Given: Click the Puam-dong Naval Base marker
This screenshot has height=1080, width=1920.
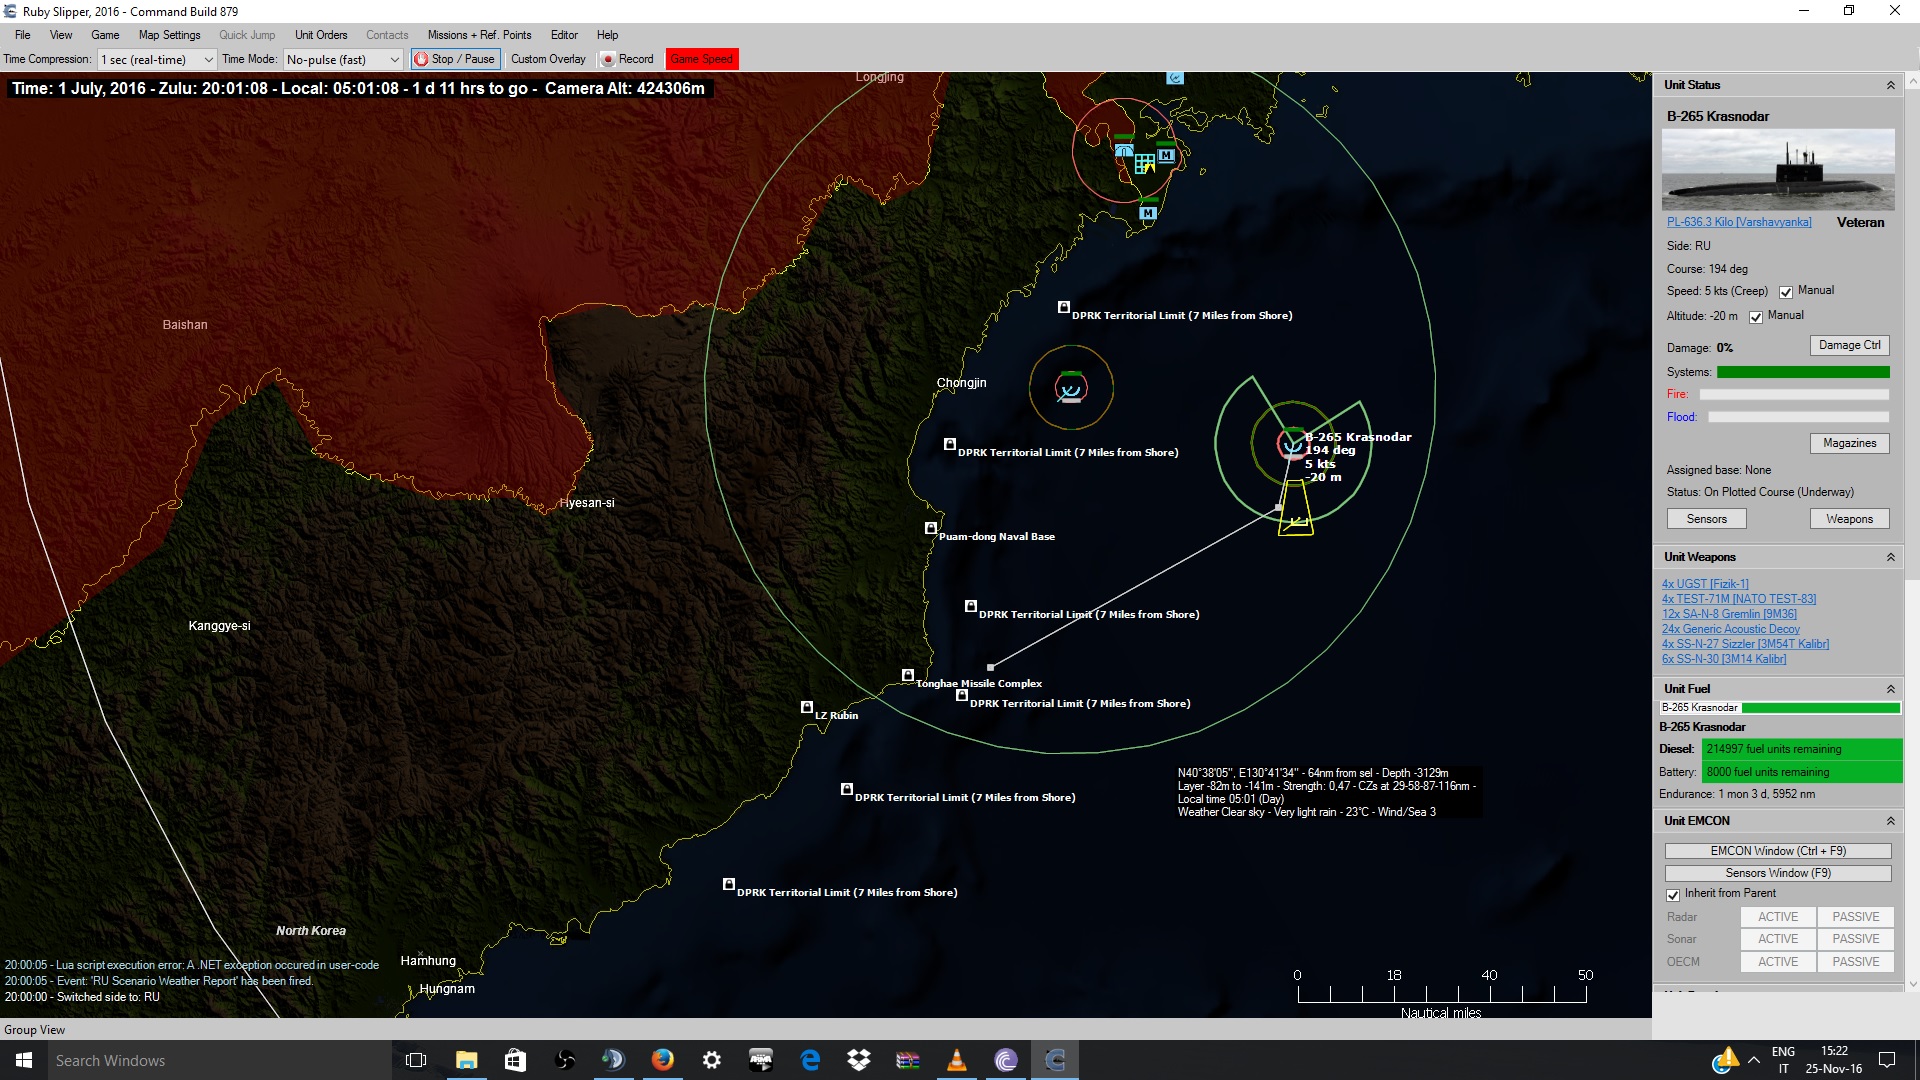Looking at the screenshot, I should coord(931,528).
